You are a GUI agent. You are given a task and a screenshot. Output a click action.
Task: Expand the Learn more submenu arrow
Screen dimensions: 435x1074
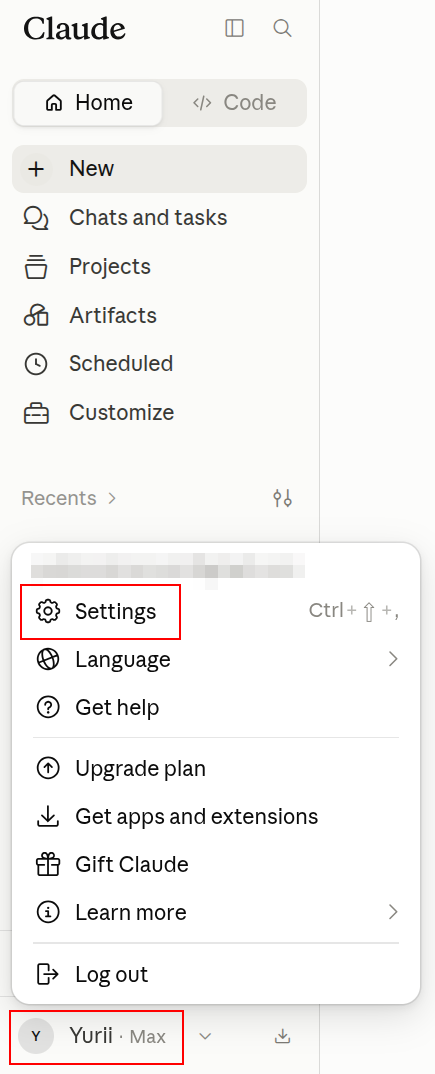pos(393,912)
